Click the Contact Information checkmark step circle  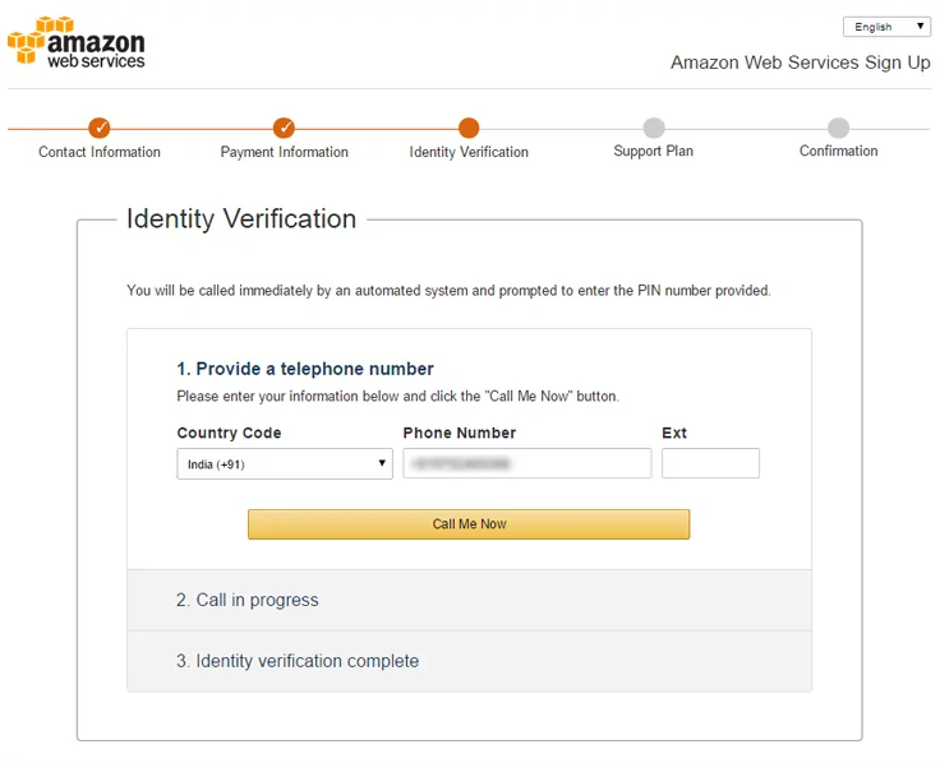point(100,128)
